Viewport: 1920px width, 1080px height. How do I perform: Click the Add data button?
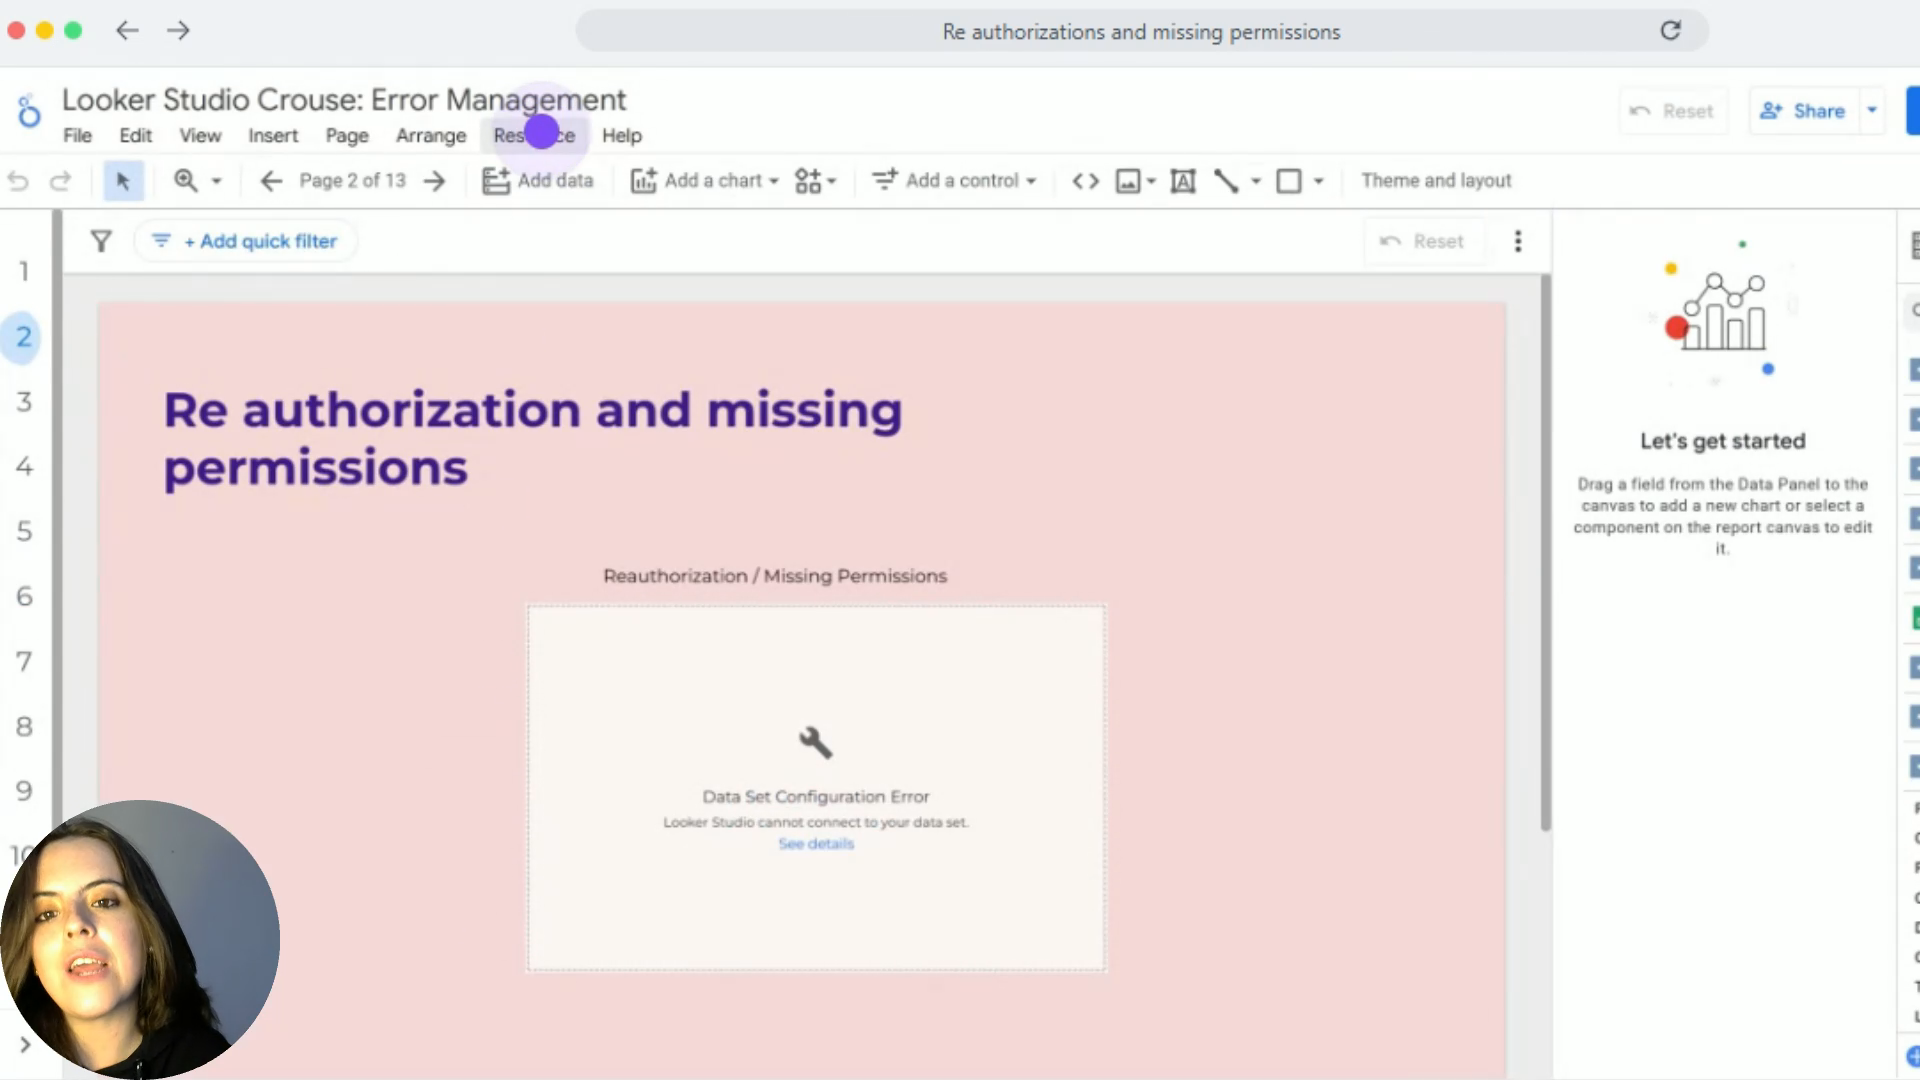538,181
